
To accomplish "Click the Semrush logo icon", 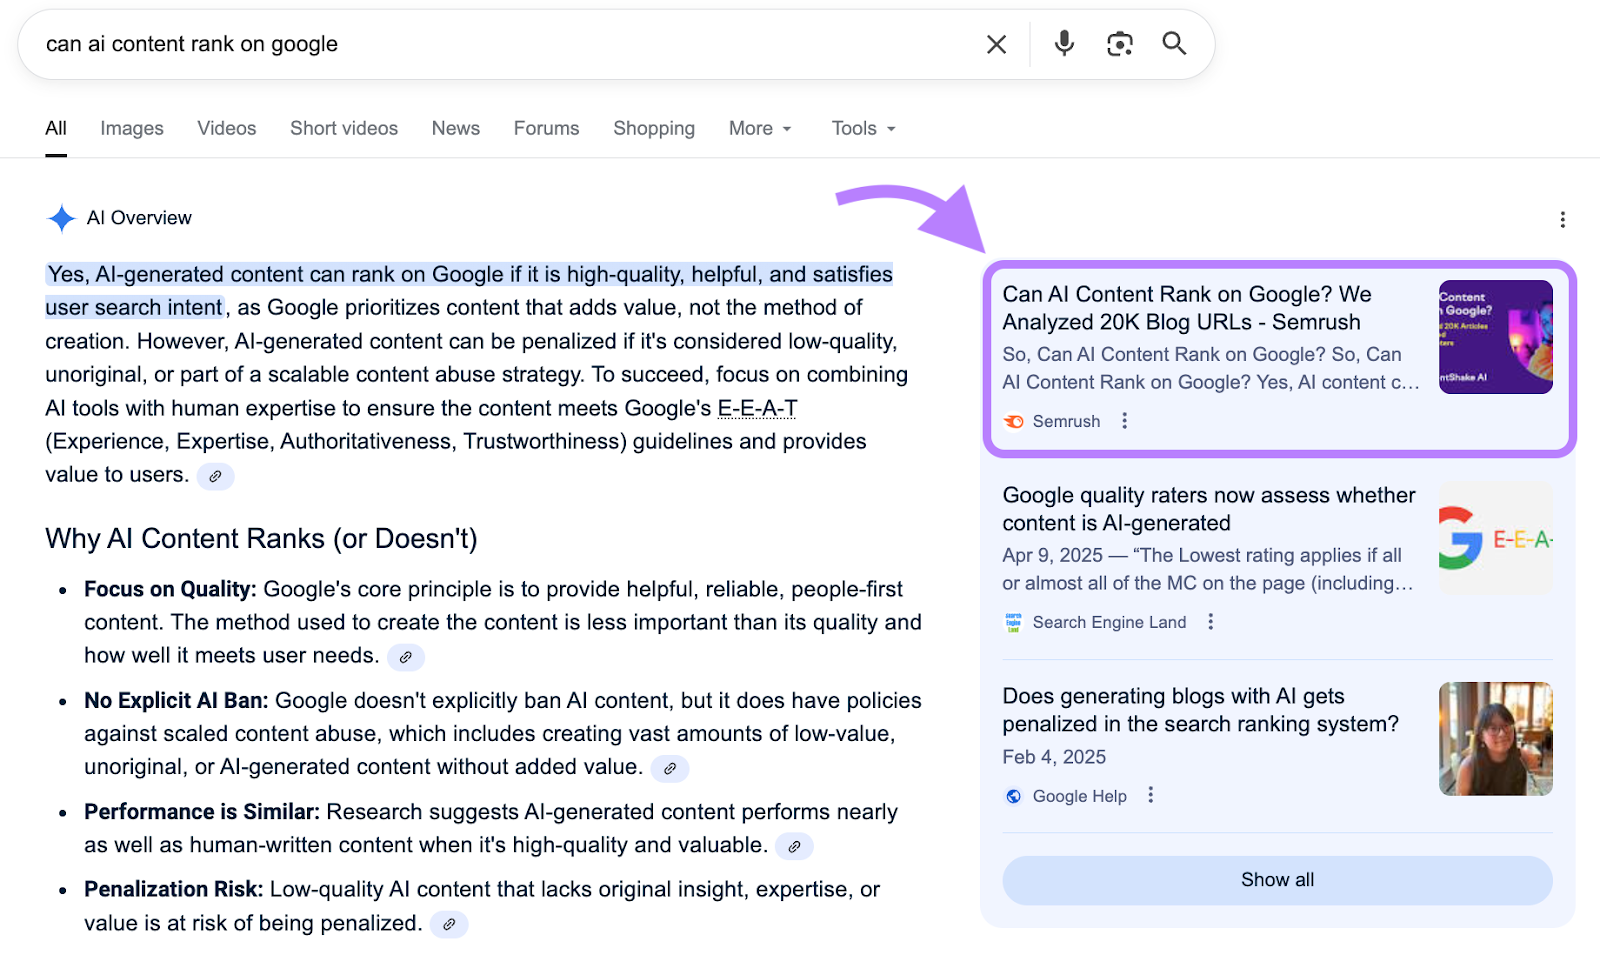I will (1013, 421).
